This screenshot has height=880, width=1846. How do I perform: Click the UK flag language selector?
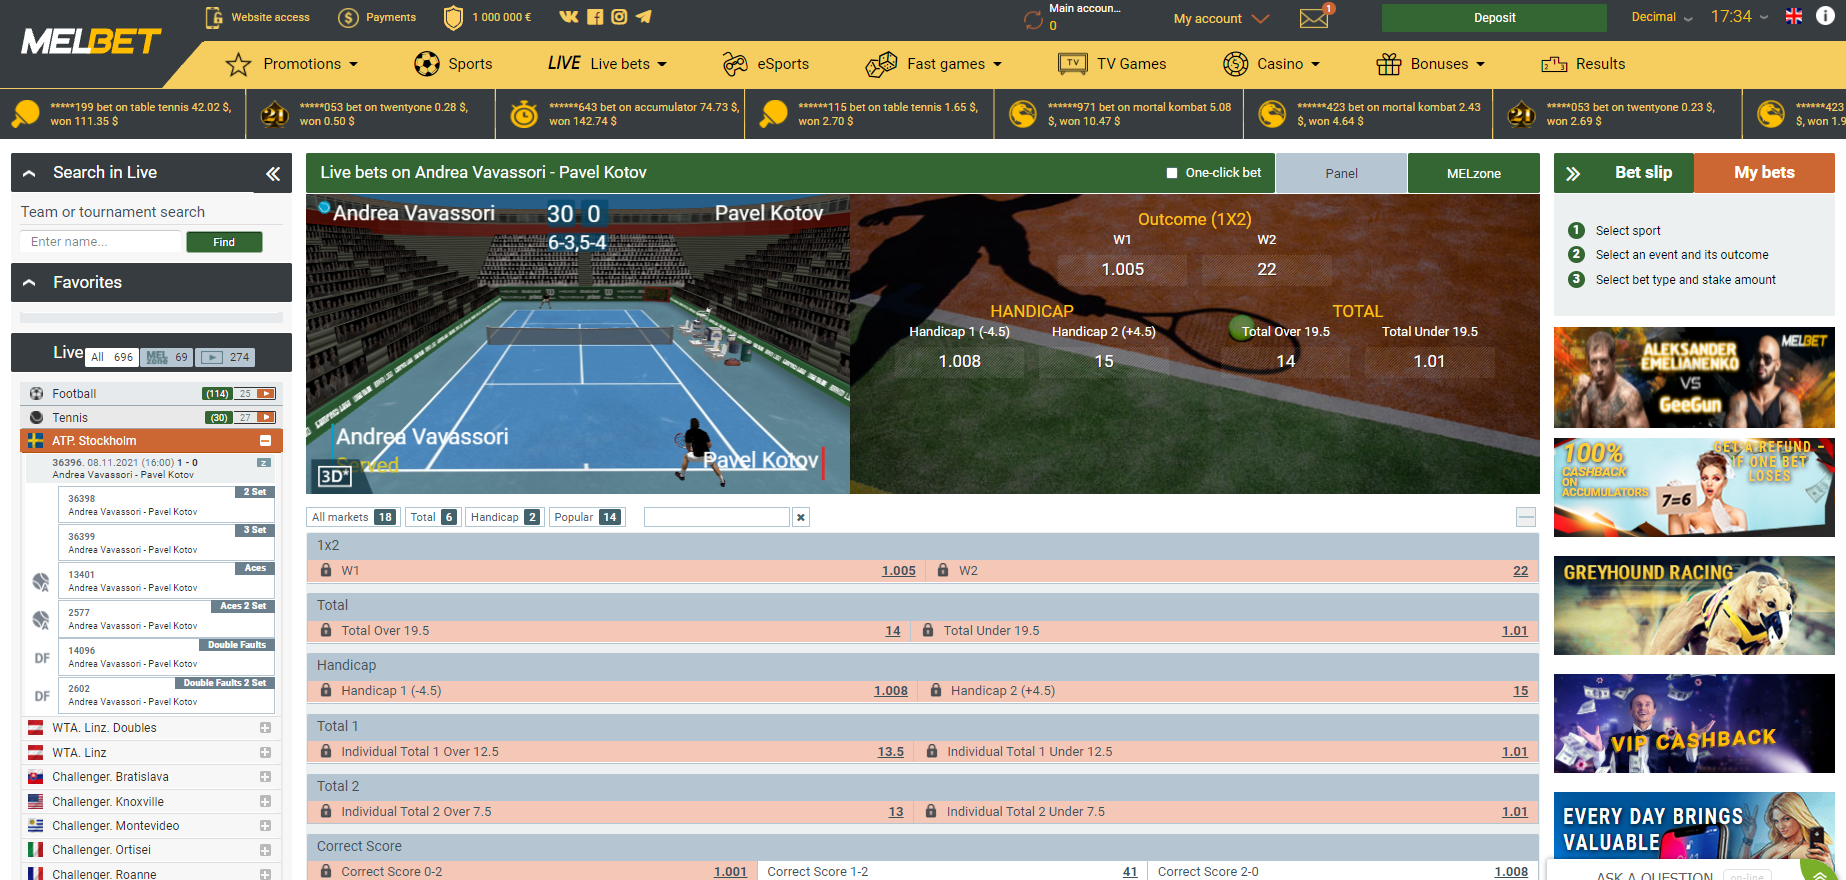tap(1794, 16)
